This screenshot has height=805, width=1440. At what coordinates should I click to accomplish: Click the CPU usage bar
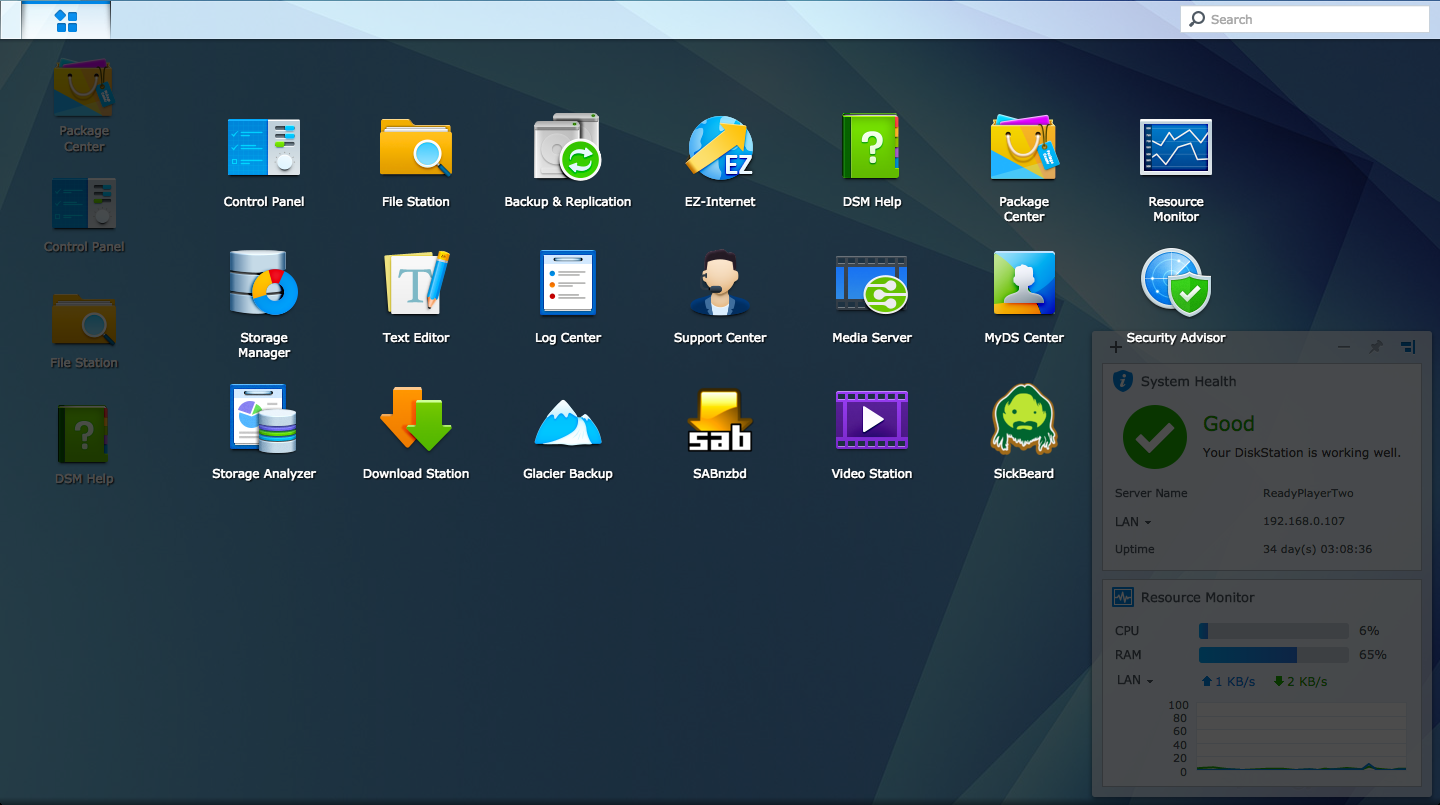click(1274, 631)
